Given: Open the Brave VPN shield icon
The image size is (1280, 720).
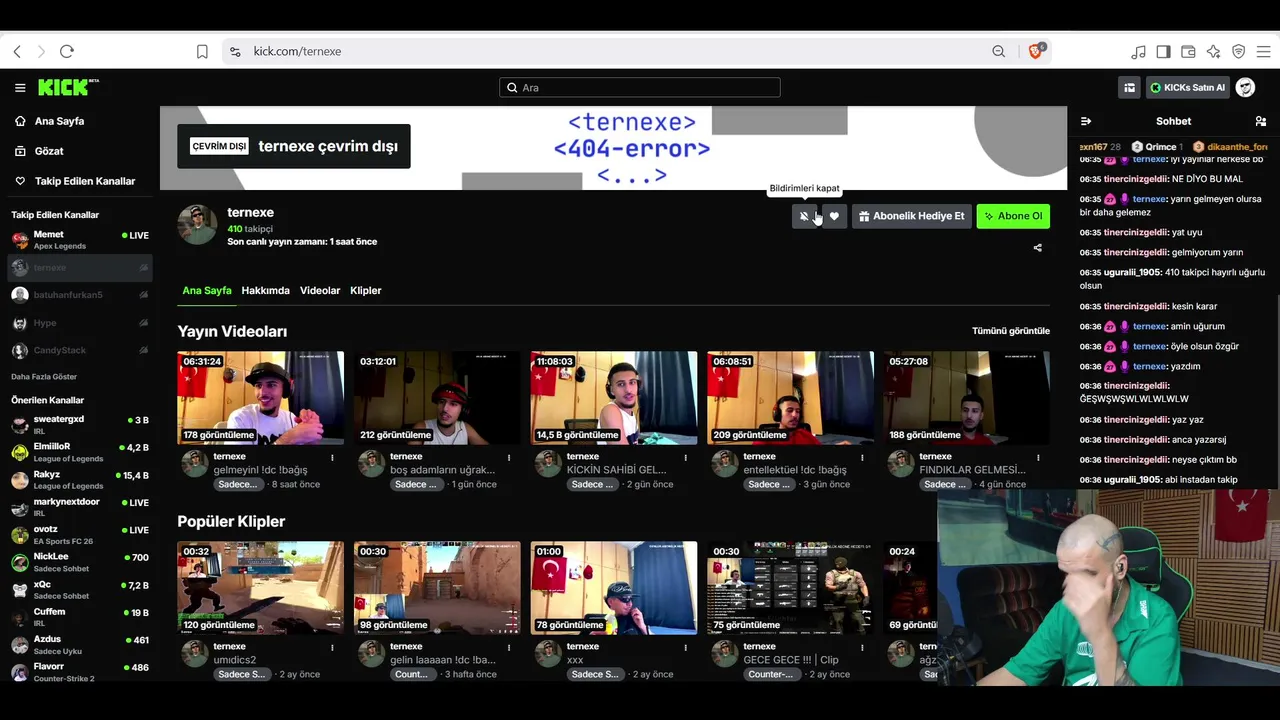Looking at the screenshot, I should 1238,51.
